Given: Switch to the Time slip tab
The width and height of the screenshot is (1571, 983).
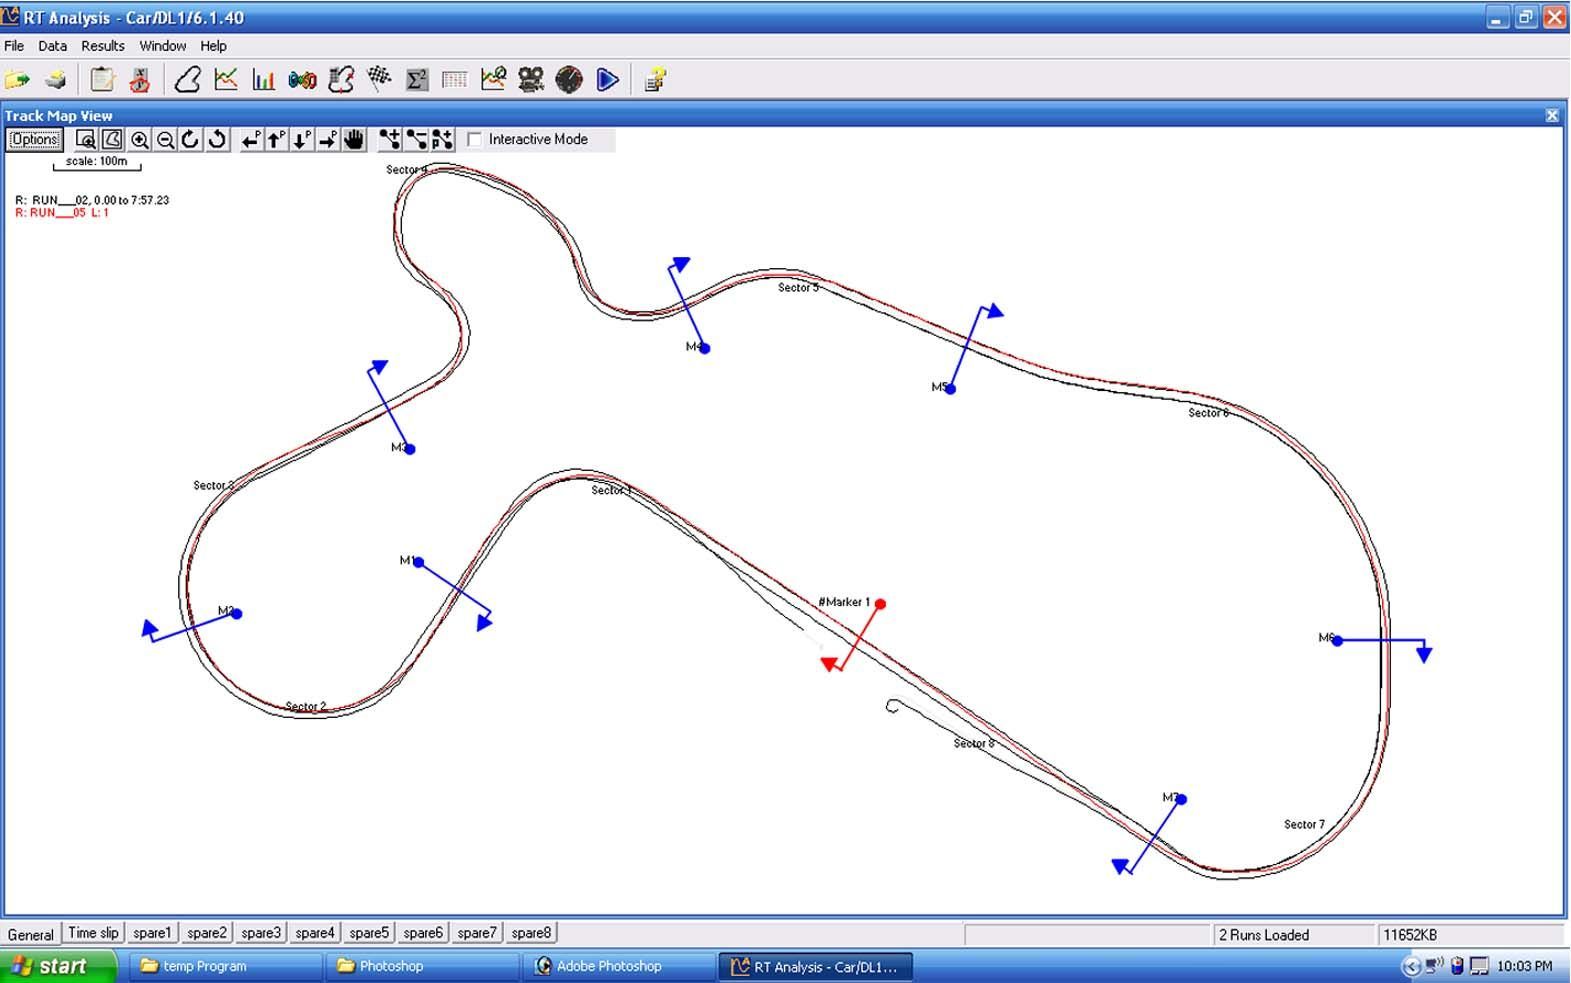Looking at the screenshot, I should coord(93,933).
